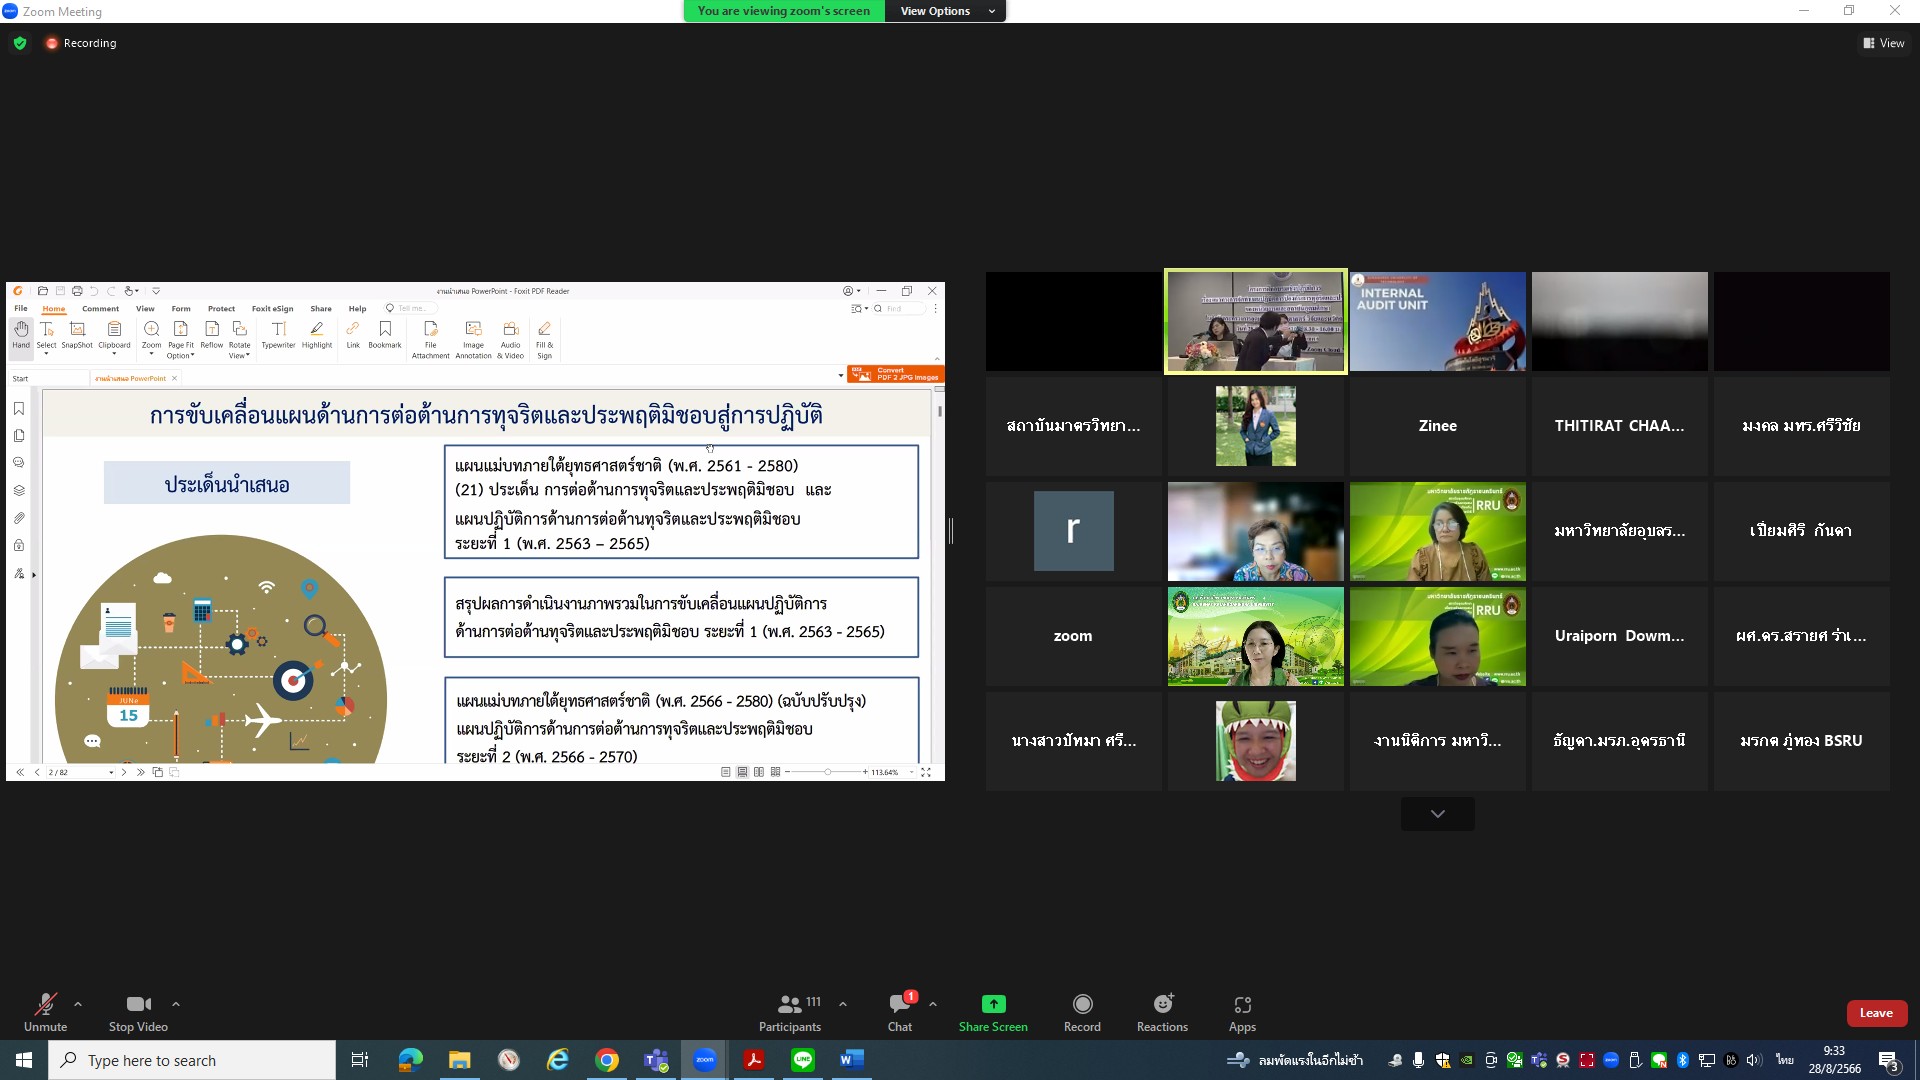Switch to Protect tab in Foxit
Image resolution: width=1920 pixels, height=1080 pixels.
(x=221, y=309)
